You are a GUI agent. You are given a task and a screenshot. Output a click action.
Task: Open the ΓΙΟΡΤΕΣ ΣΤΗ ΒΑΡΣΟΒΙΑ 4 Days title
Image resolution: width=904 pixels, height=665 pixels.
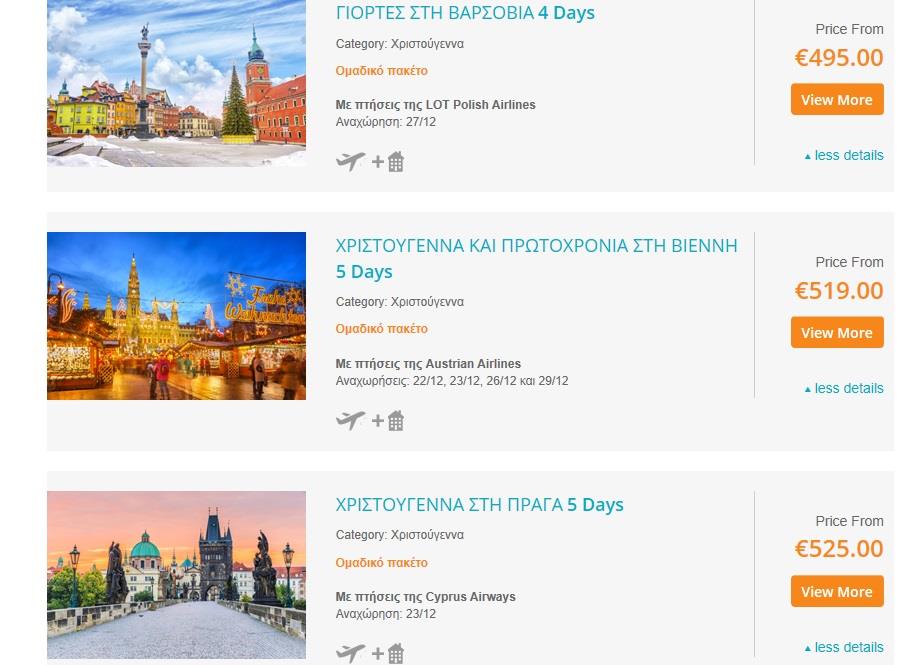tap(465, 13)
